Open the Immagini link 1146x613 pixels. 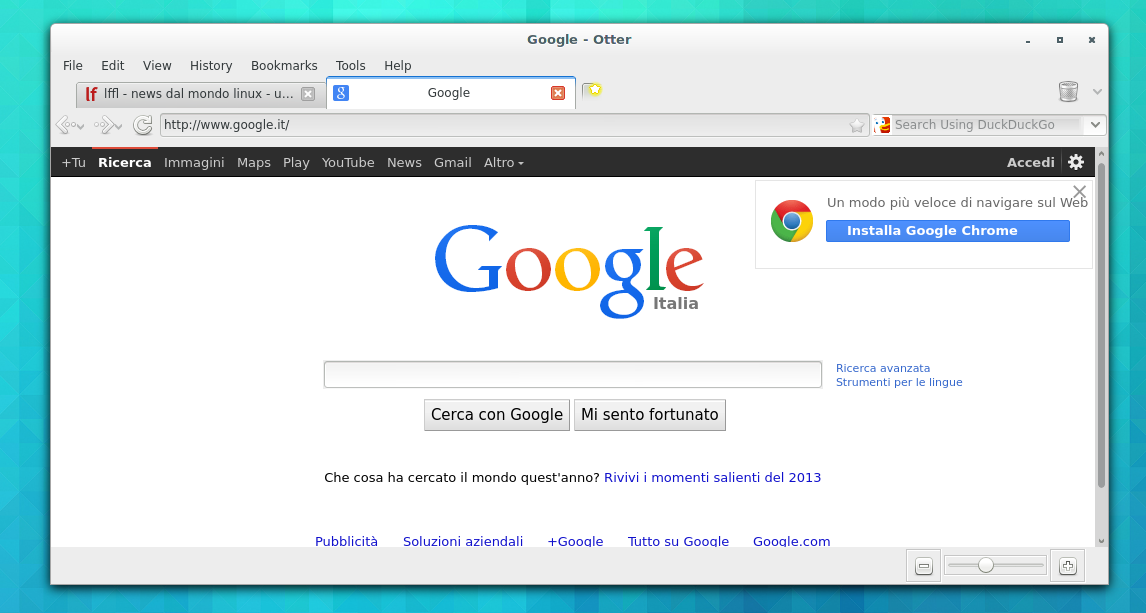[194, 163]
